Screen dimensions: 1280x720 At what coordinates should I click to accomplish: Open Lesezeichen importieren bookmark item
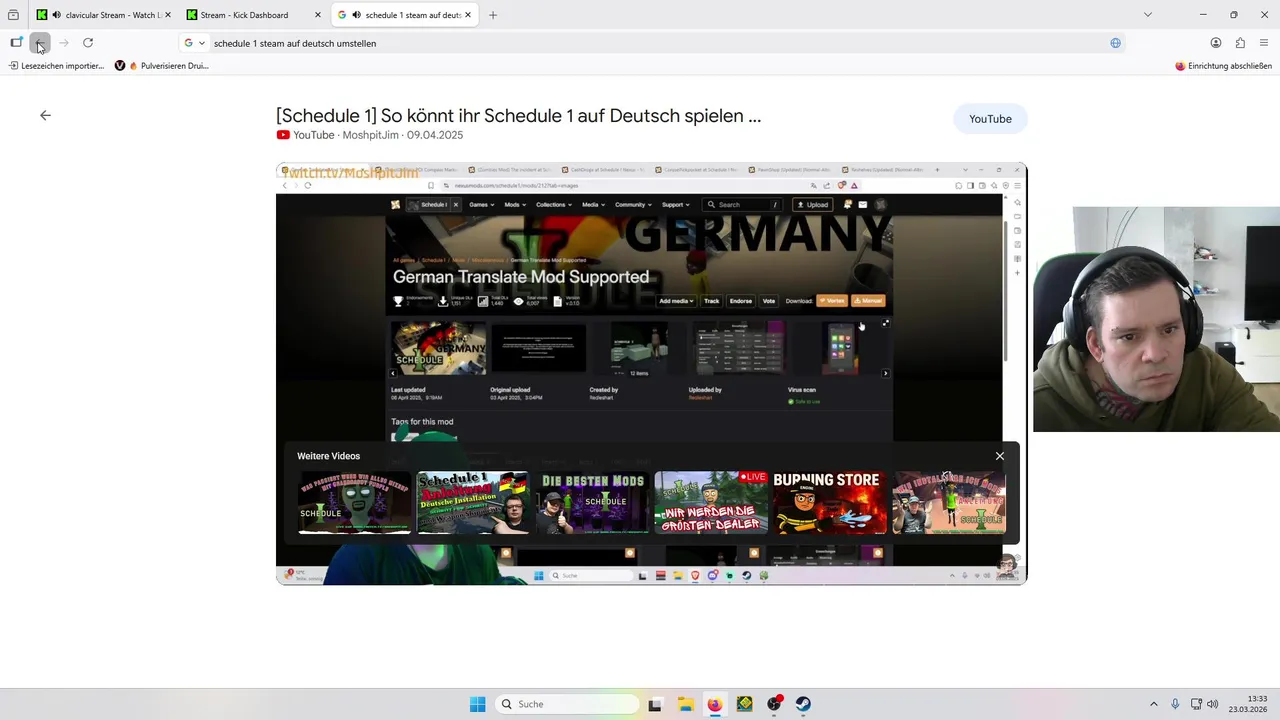[56, 66]
